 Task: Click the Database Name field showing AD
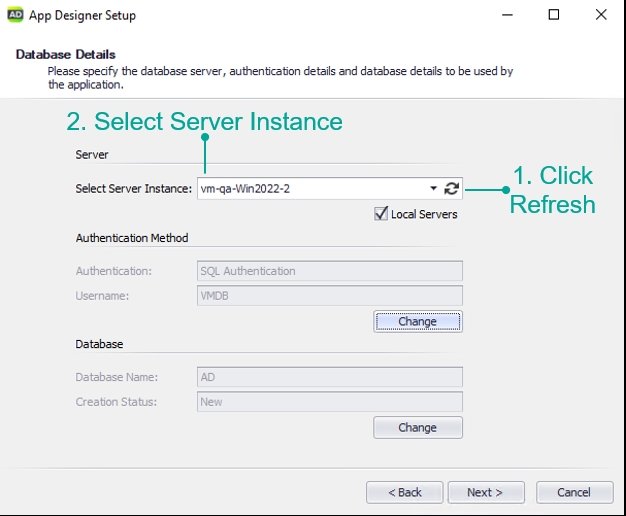pos(330,377)
